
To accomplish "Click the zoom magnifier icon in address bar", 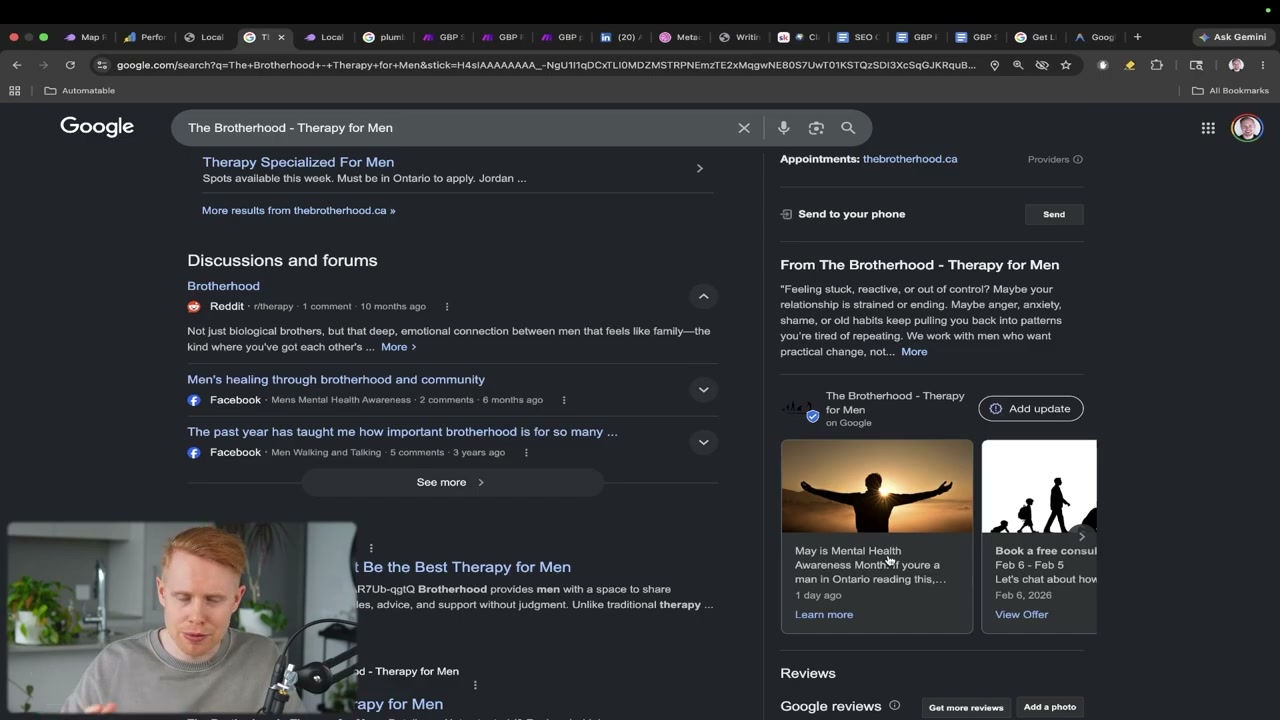I will coord(1018,65).
